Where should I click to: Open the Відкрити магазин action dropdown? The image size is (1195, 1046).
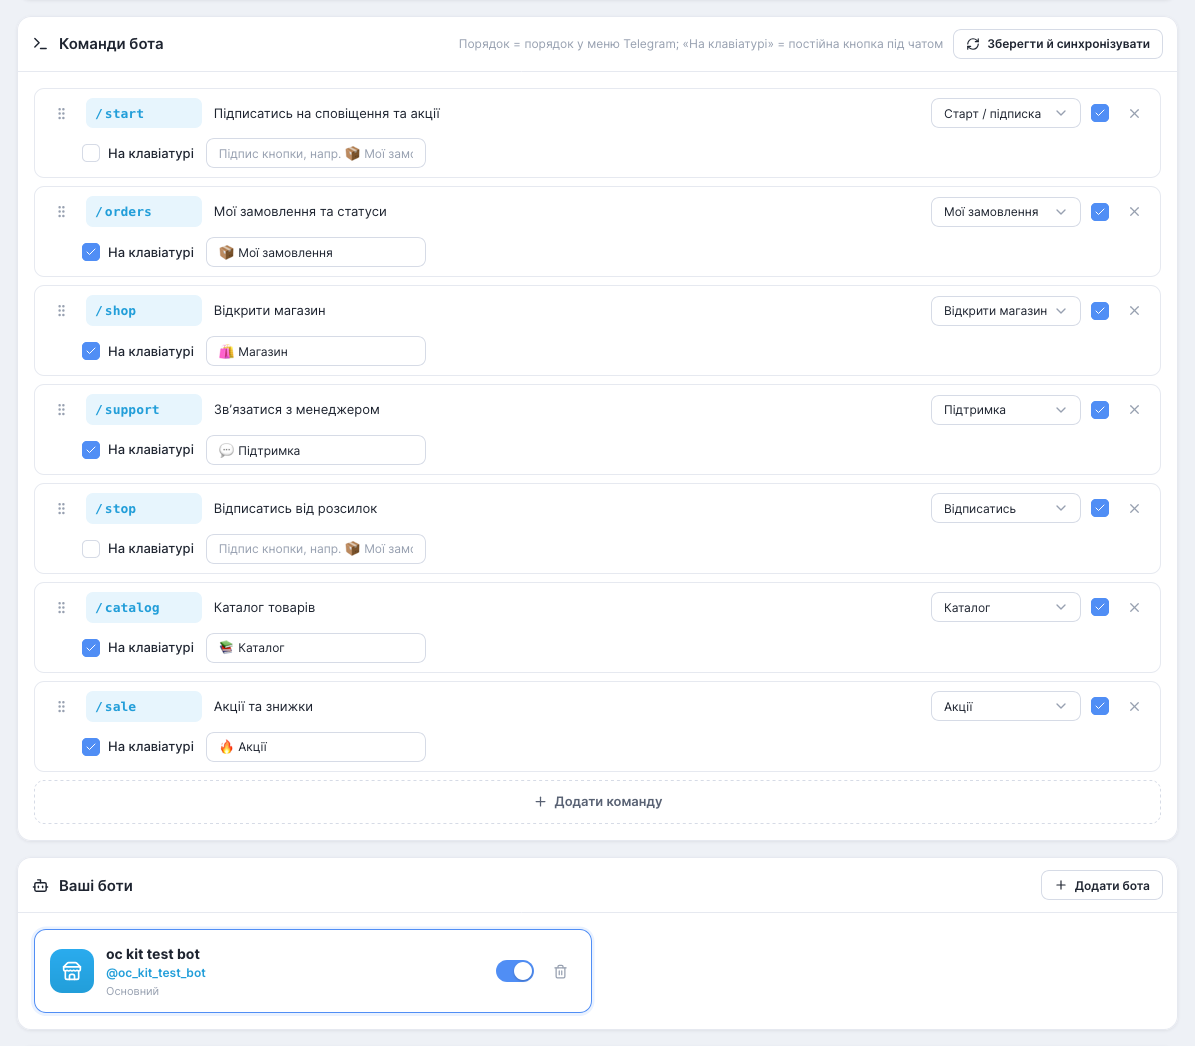click(1005, 311)
